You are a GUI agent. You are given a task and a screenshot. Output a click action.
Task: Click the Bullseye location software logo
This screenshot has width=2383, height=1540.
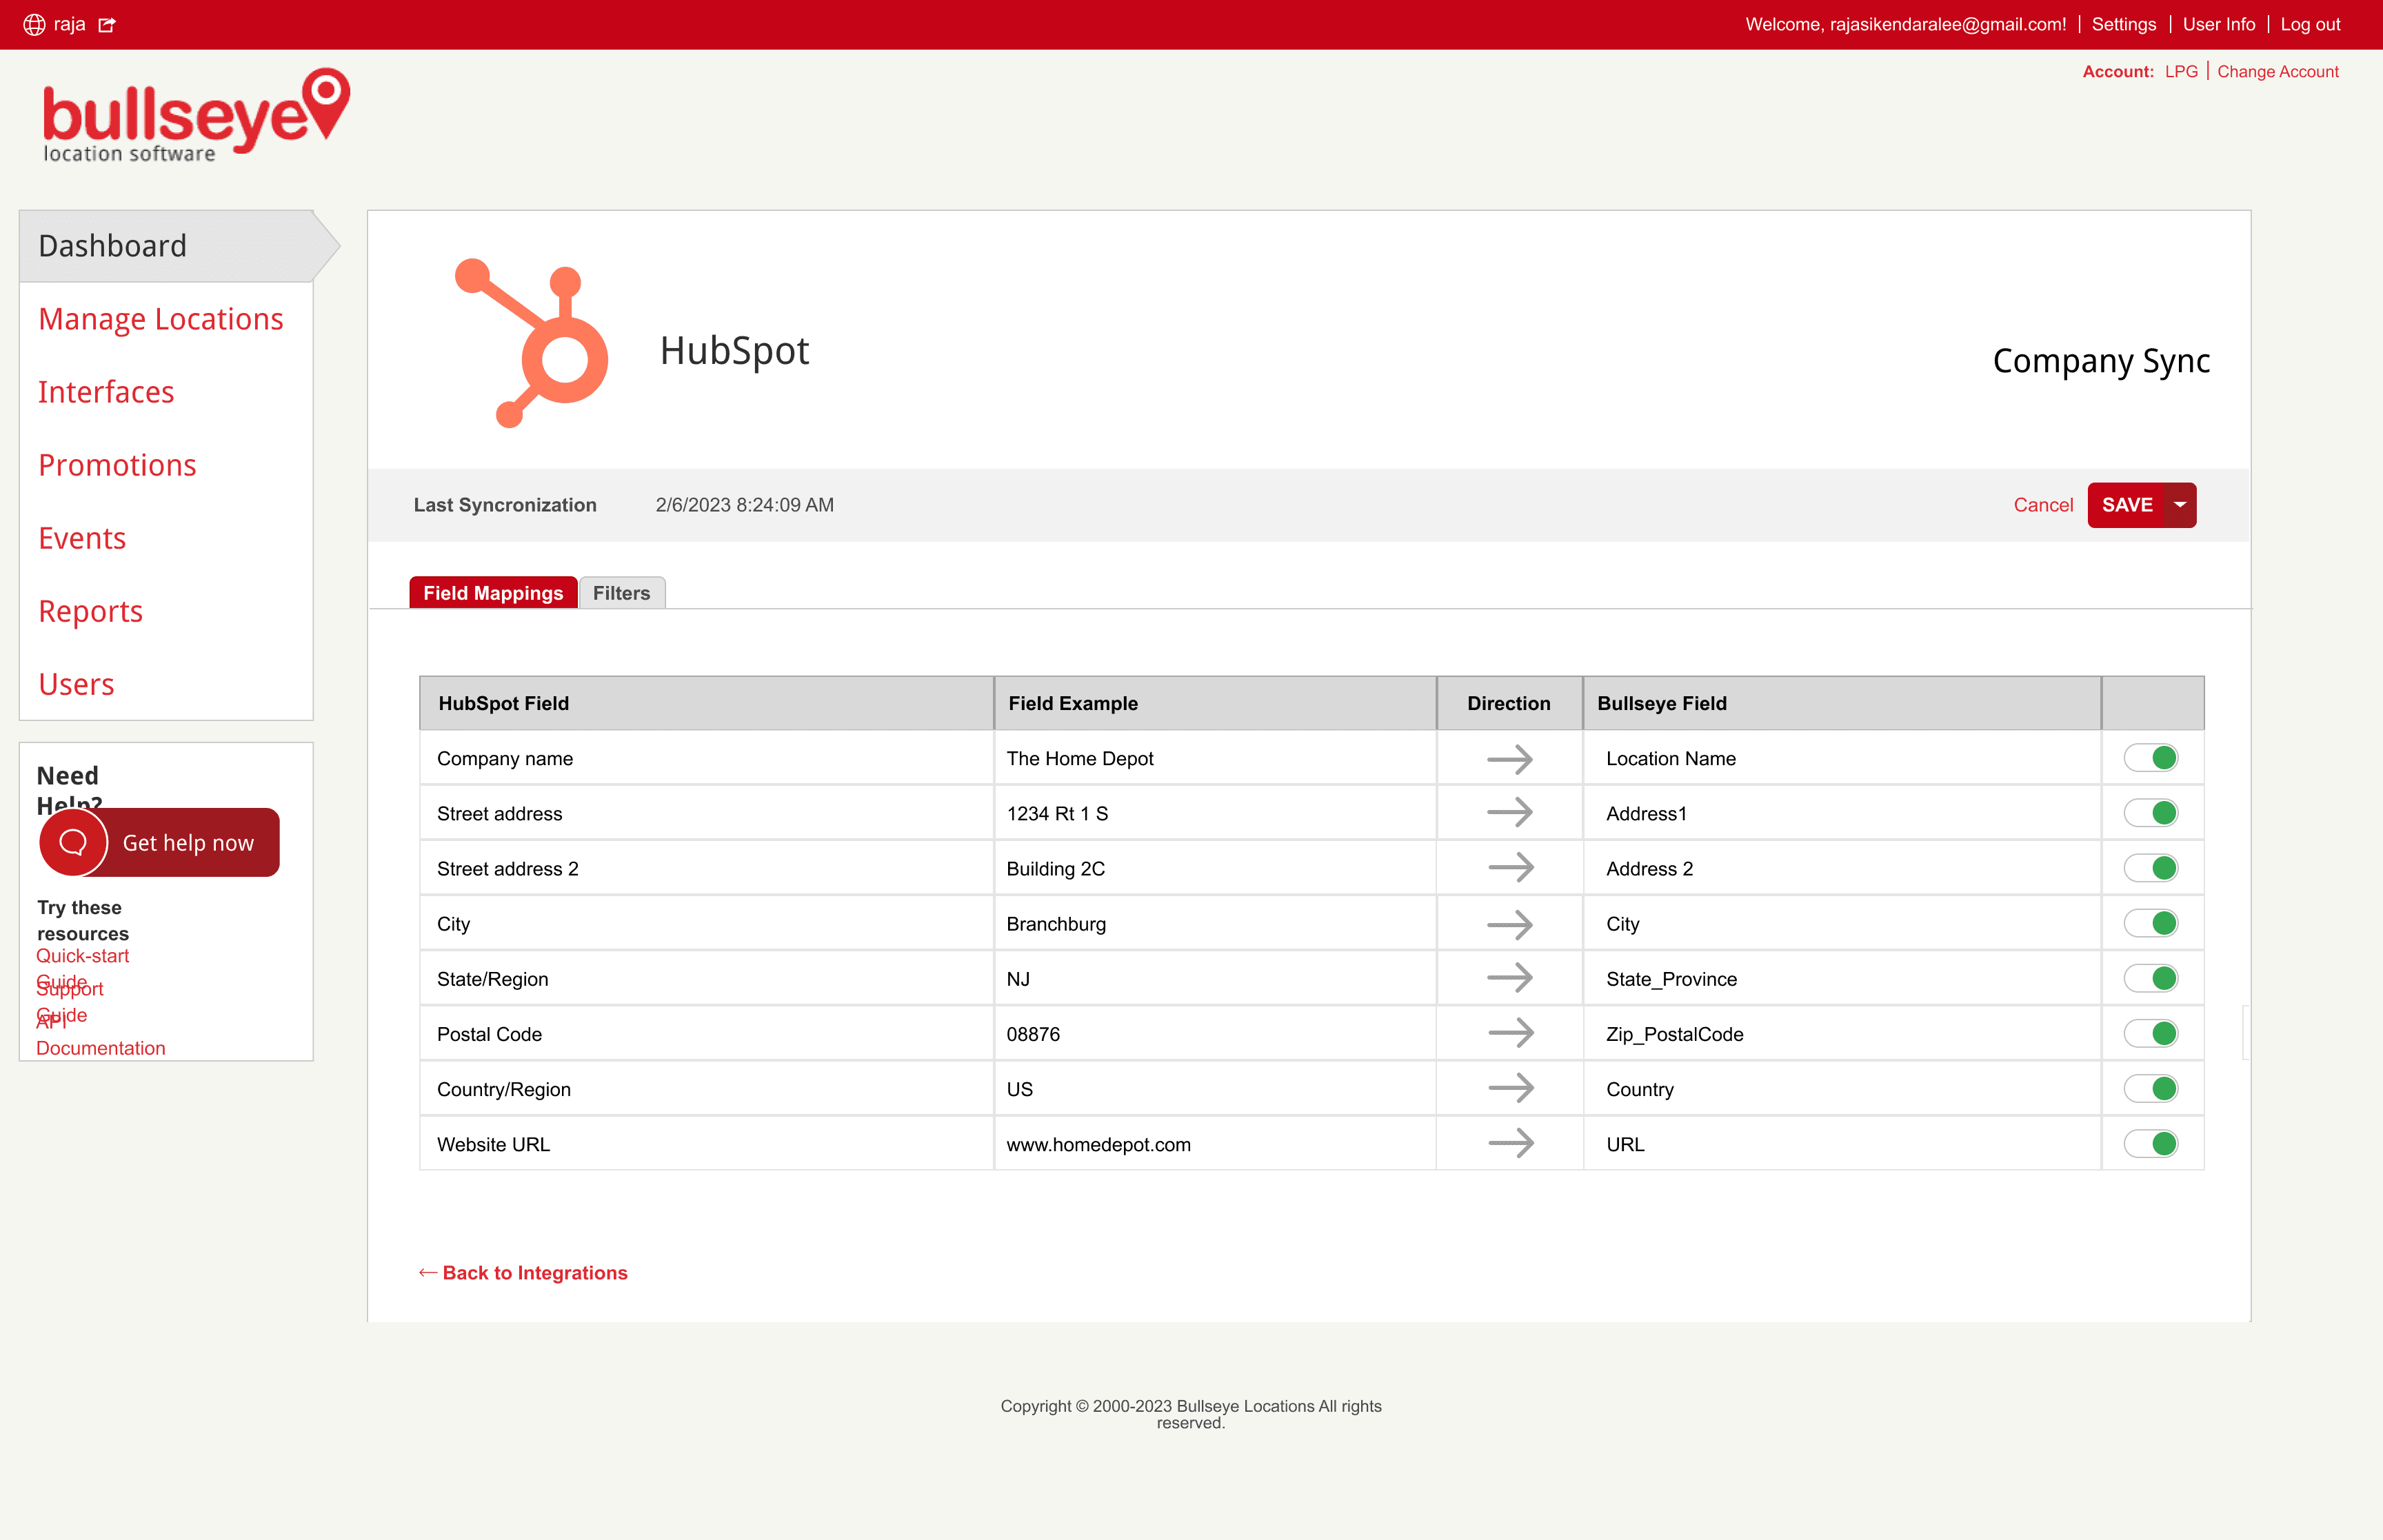tap(196, 115)
